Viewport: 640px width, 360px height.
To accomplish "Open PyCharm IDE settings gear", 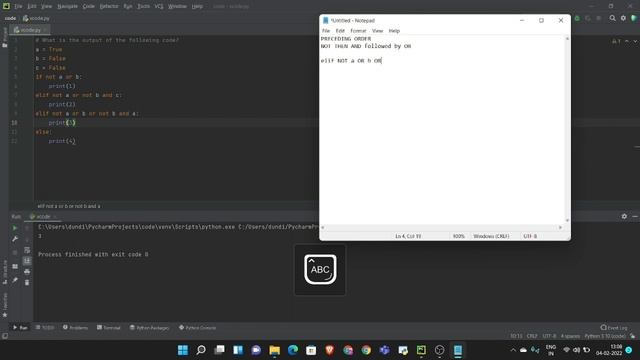I will [x=623, y=18].
